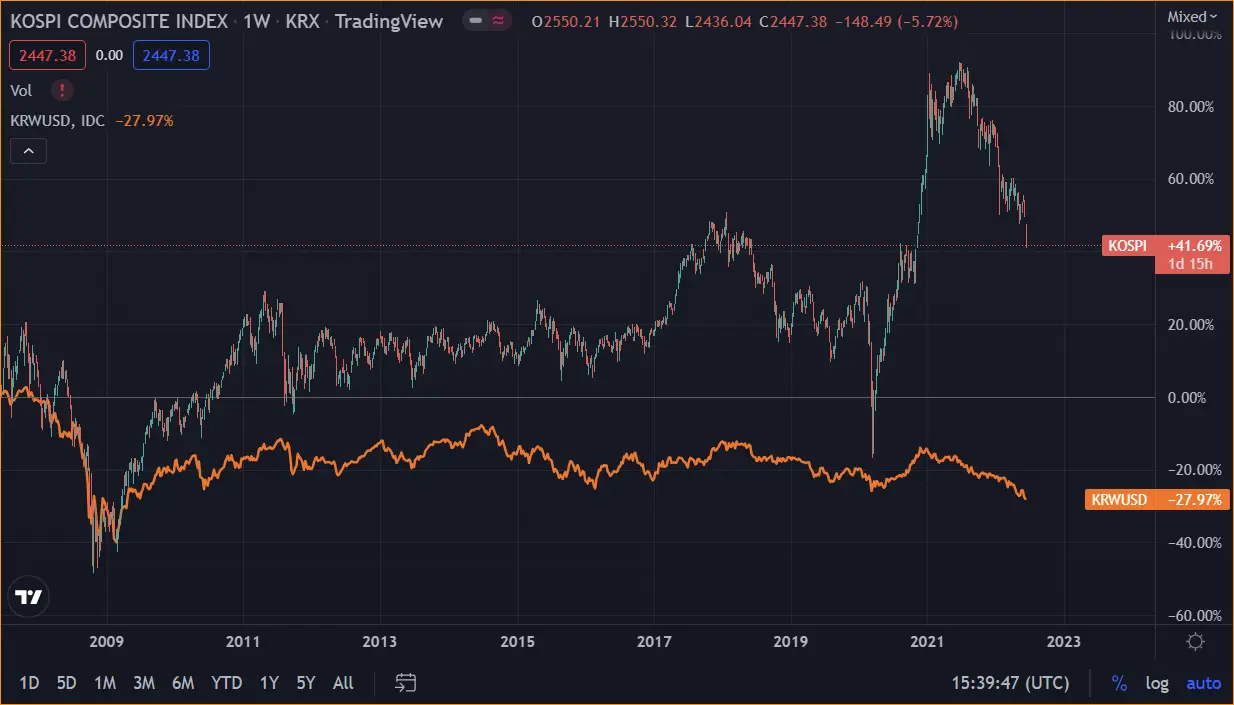
Task: Click the 2009 time axis label
Action: point(106,642)
